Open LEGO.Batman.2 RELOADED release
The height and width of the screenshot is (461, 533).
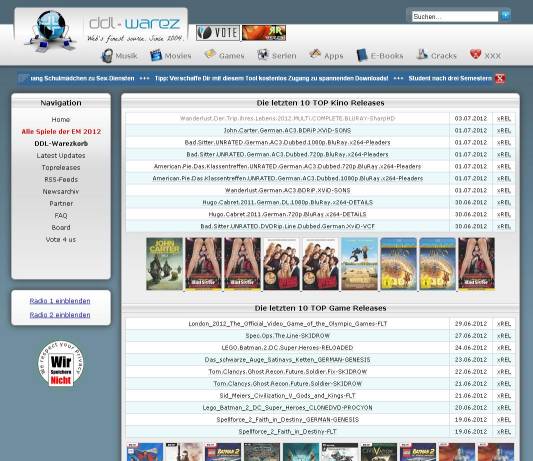click(x=288, y=348)
